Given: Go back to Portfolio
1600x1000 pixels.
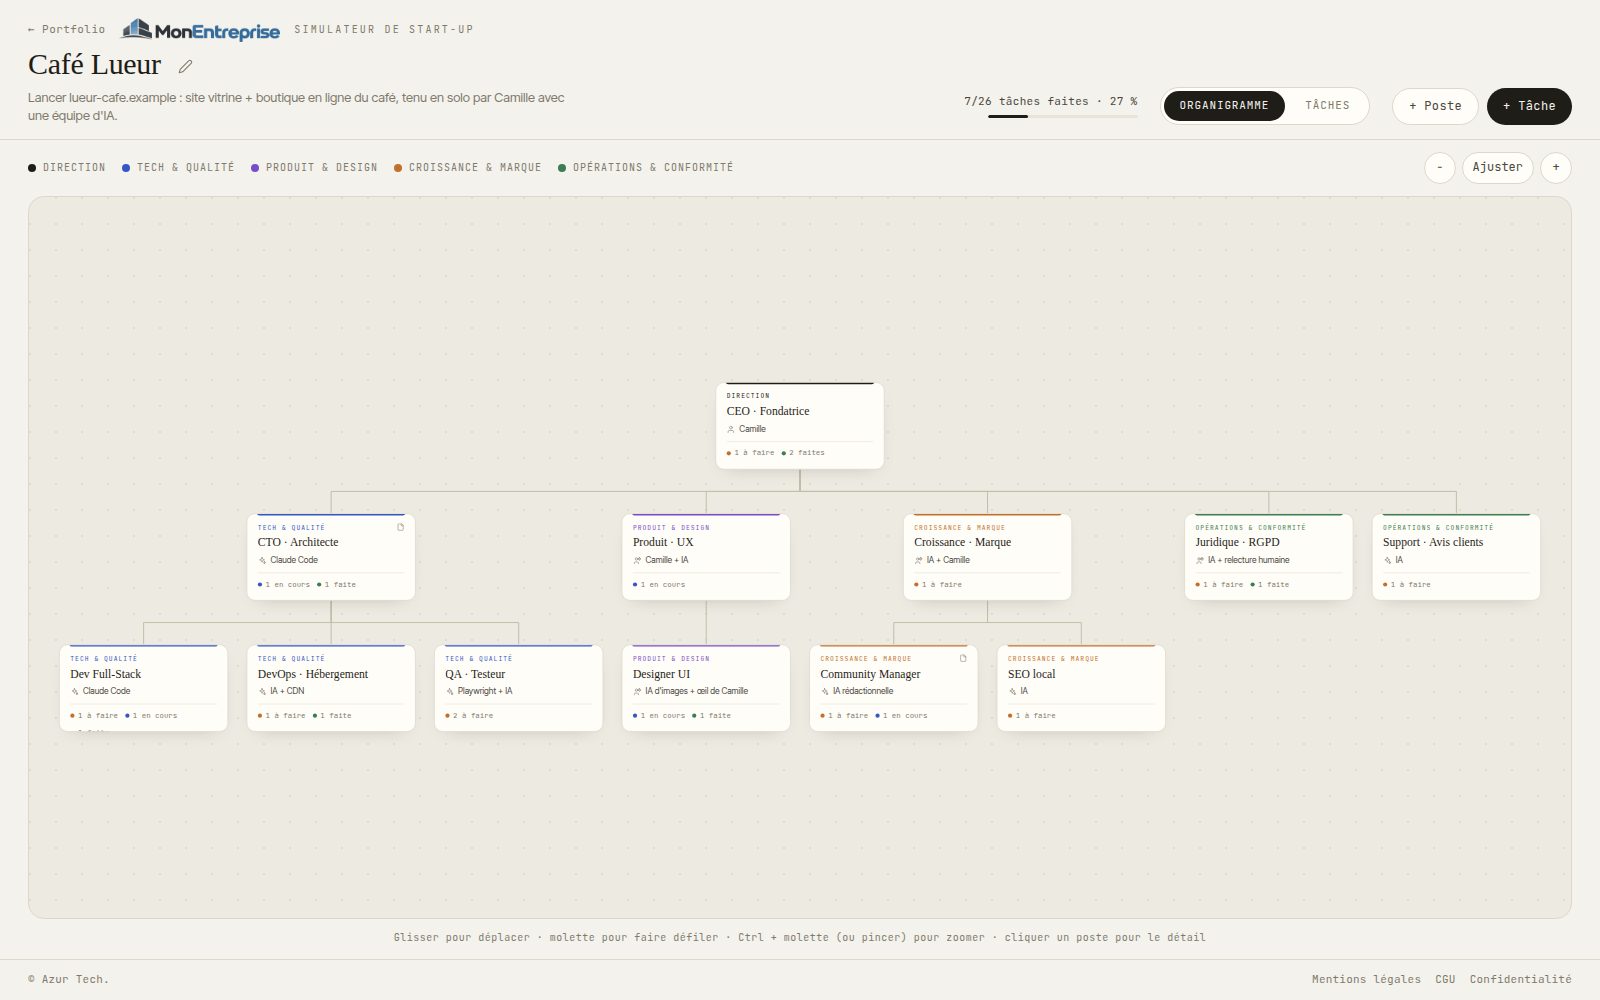Looking at the screenshot, I should [x=66, y=29].
